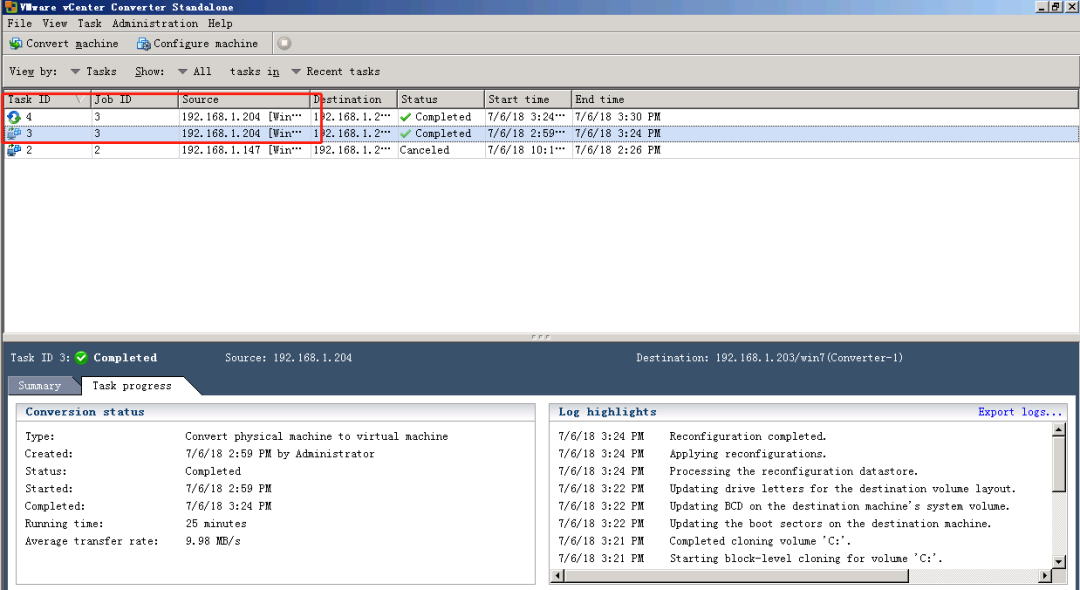The image size is (1080, 590).
Task: Click the pane splitter grip dots
Action: tap(541, 337)
